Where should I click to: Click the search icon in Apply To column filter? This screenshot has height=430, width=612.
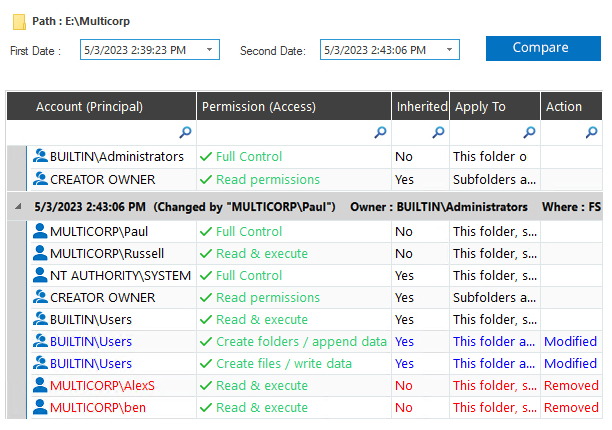pyautogui.click(x=529, y=132)
